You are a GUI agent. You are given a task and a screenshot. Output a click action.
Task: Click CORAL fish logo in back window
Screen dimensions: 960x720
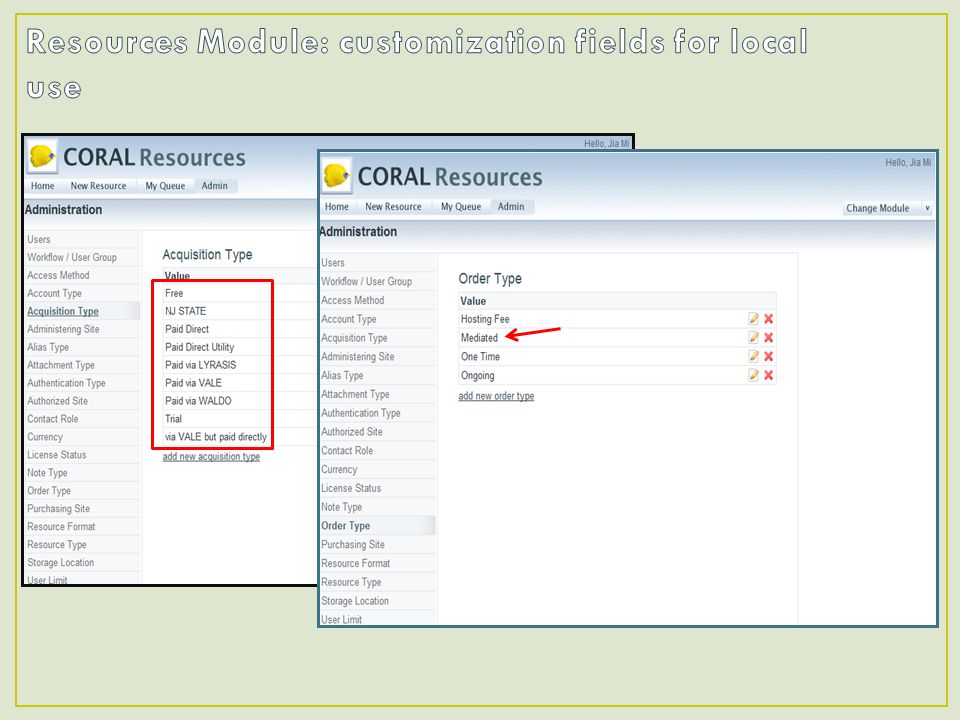tap(42, 157)
